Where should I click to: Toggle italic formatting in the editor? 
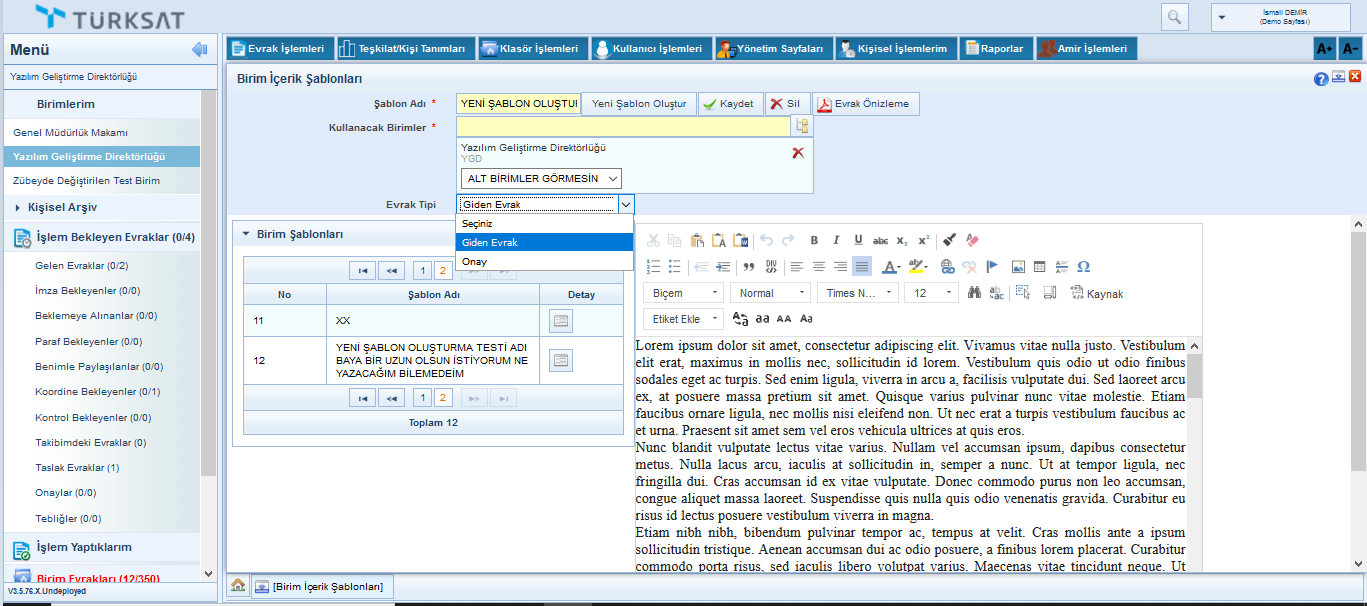click(837, 240)
